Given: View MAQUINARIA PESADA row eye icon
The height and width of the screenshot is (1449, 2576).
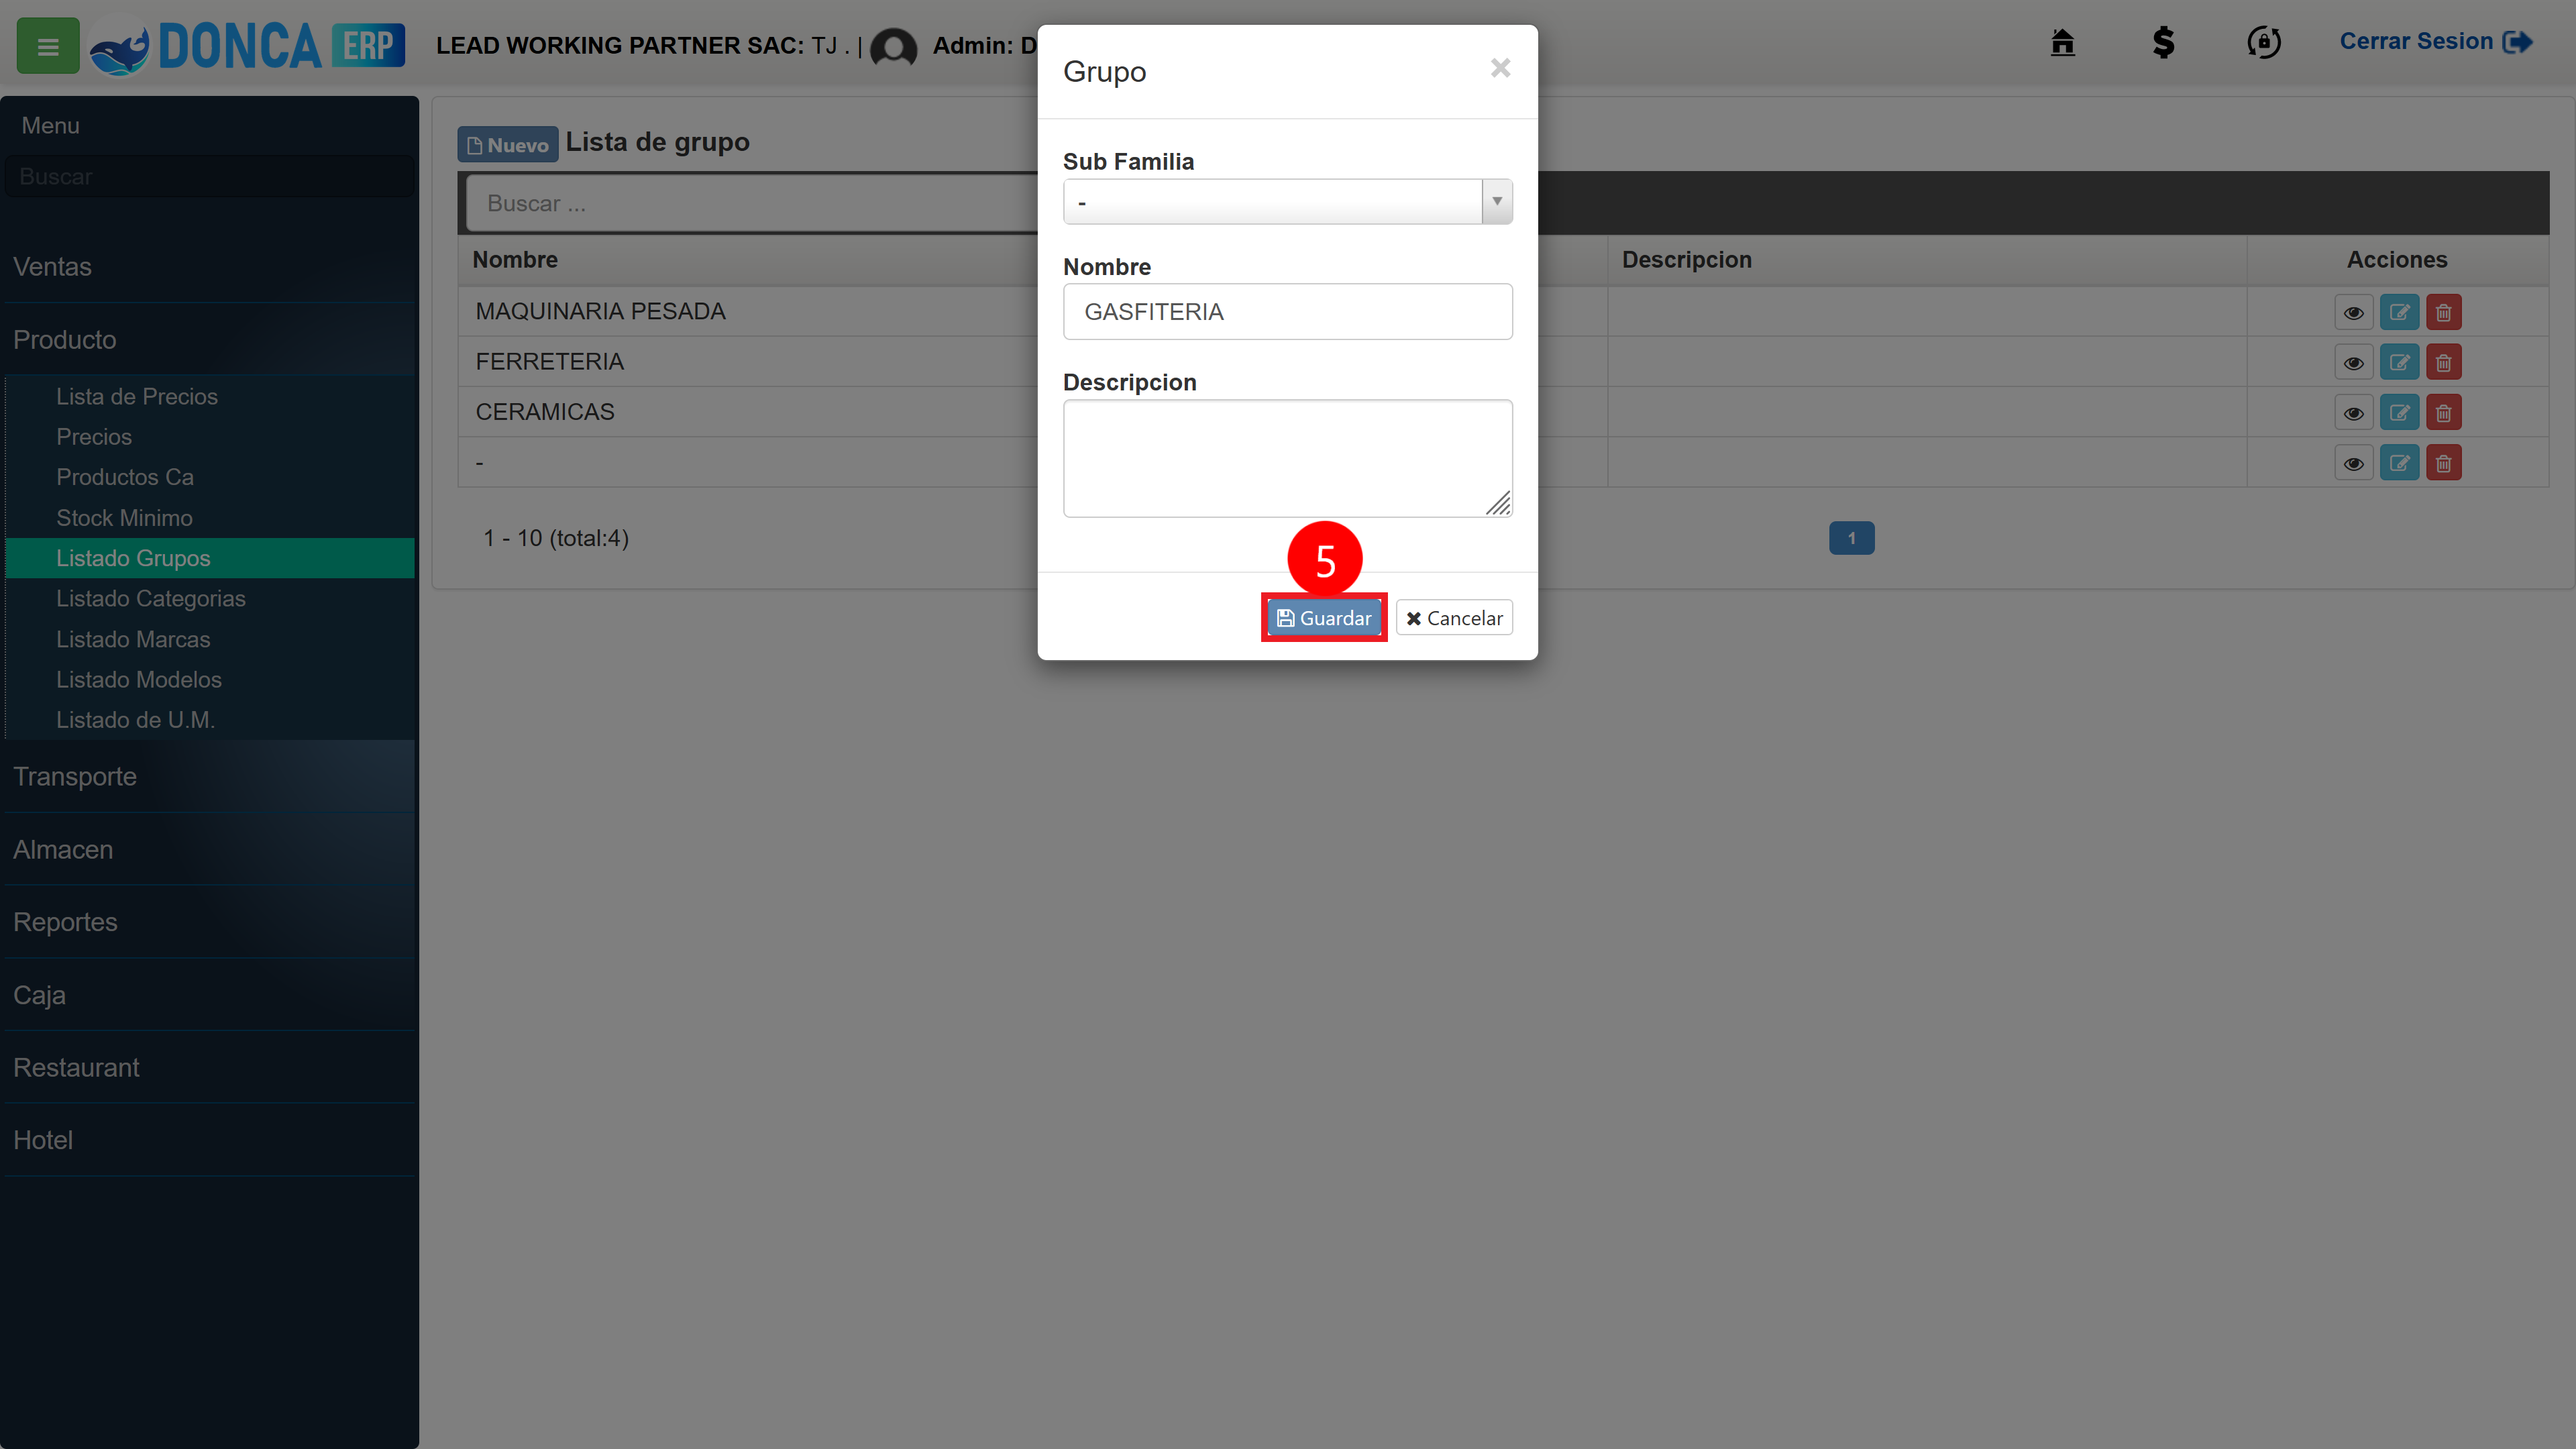Looking at the screenshot, I should coord(2354,313).
